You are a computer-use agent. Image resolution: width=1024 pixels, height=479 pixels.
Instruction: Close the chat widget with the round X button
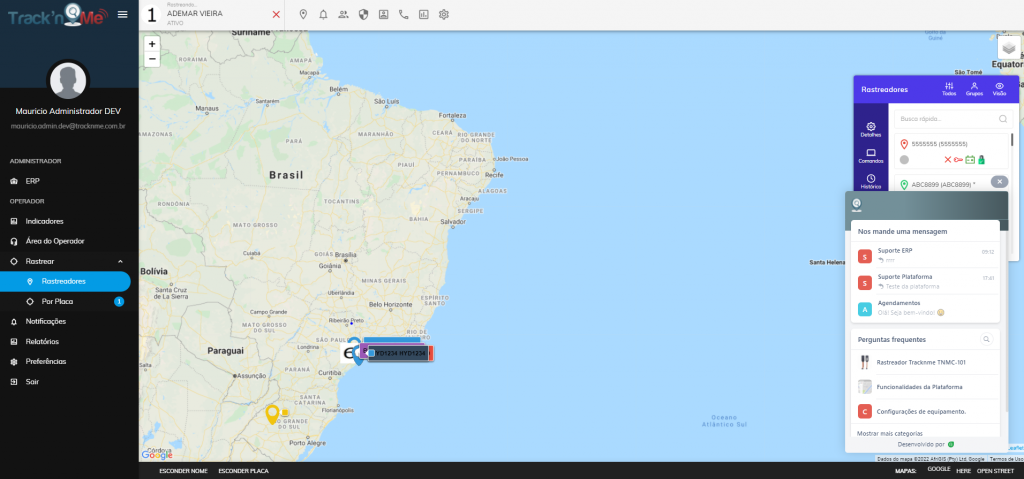[999, 182]
